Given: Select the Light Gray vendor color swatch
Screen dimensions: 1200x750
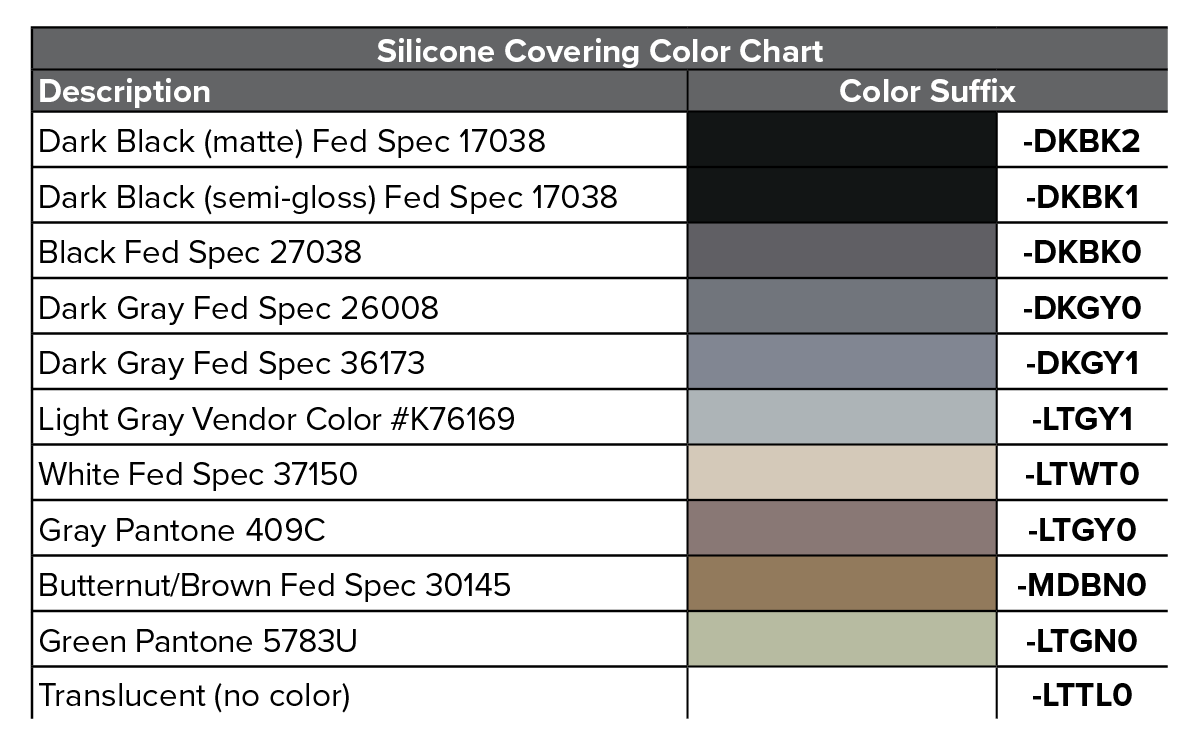Looking at the screenshot, I should point(842,418).
